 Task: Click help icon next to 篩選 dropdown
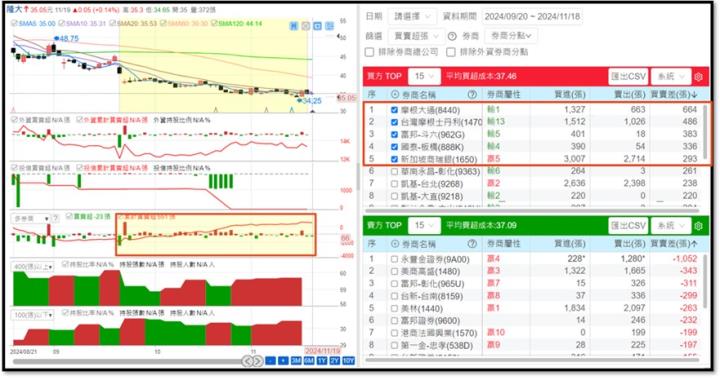[452, 36]
